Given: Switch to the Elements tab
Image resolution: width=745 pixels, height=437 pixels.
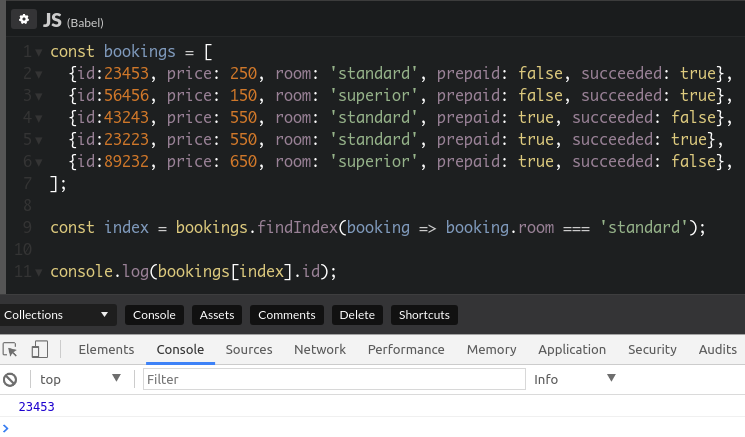Looking at the screenshot, I should (106, 350).
